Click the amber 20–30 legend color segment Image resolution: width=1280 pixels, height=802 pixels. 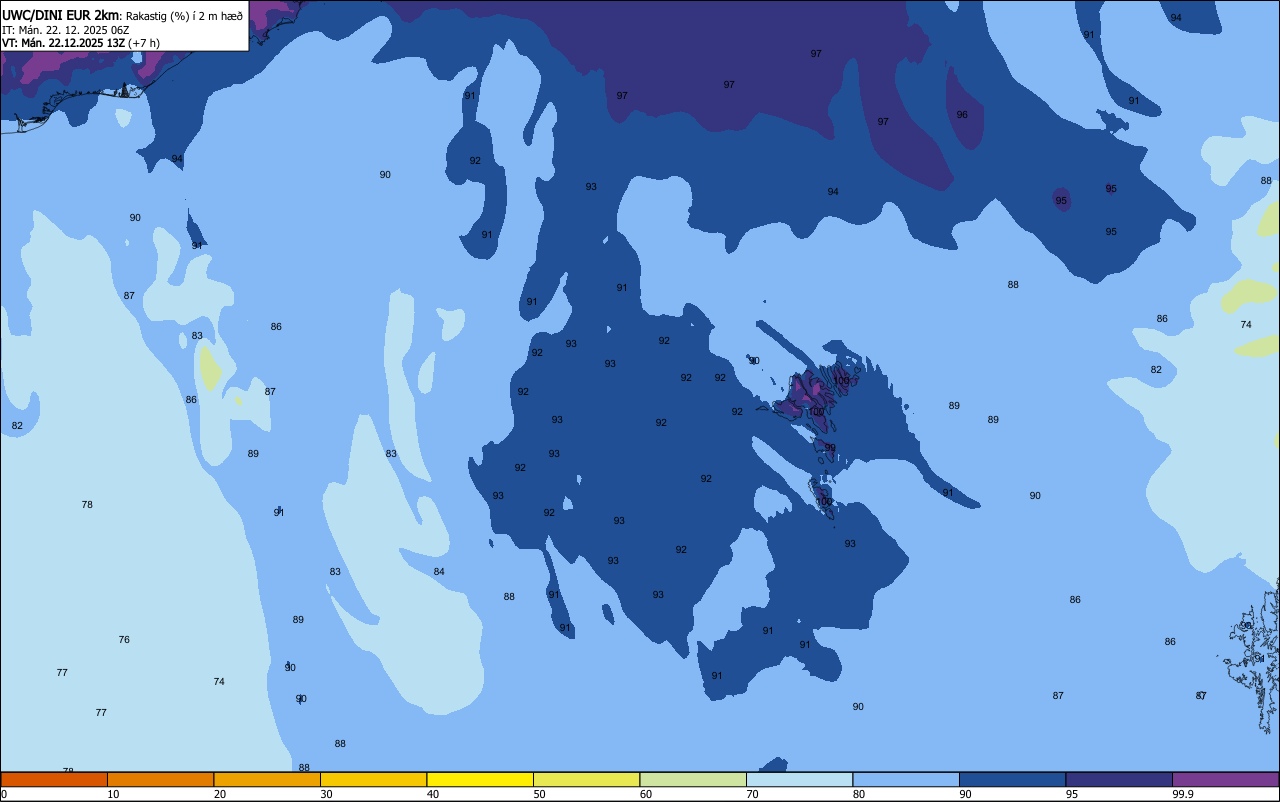[x=267, y=779]
